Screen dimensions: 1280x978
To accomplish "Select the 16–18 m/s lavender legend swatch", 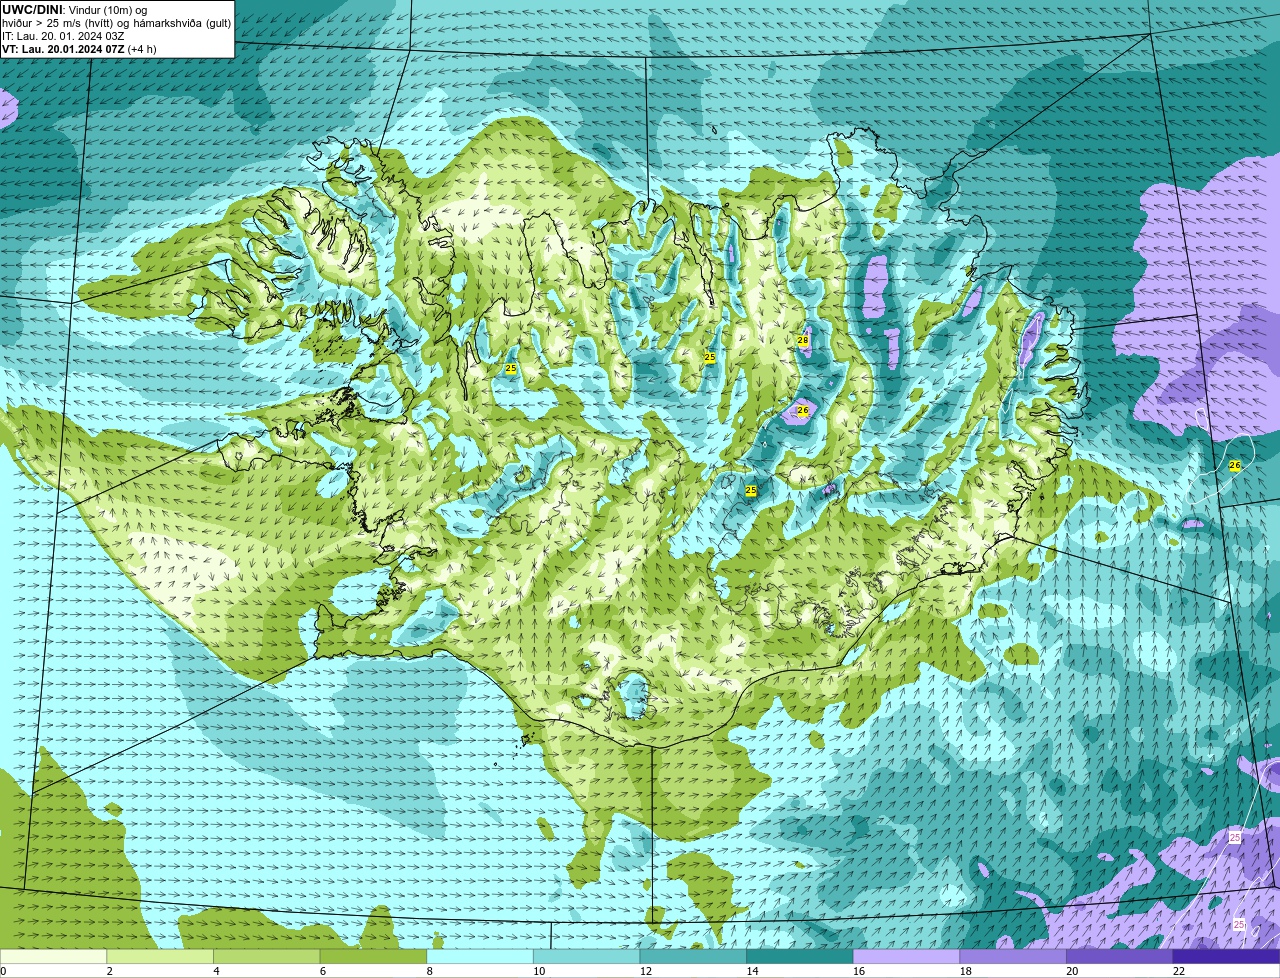I will [x=906, y=956].
